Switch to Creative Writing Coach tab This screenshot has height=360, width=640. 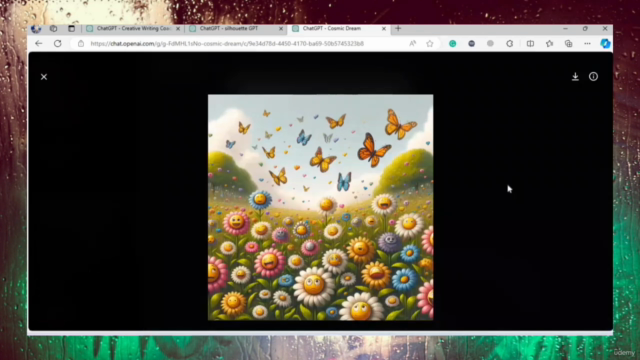coord(133,29)
